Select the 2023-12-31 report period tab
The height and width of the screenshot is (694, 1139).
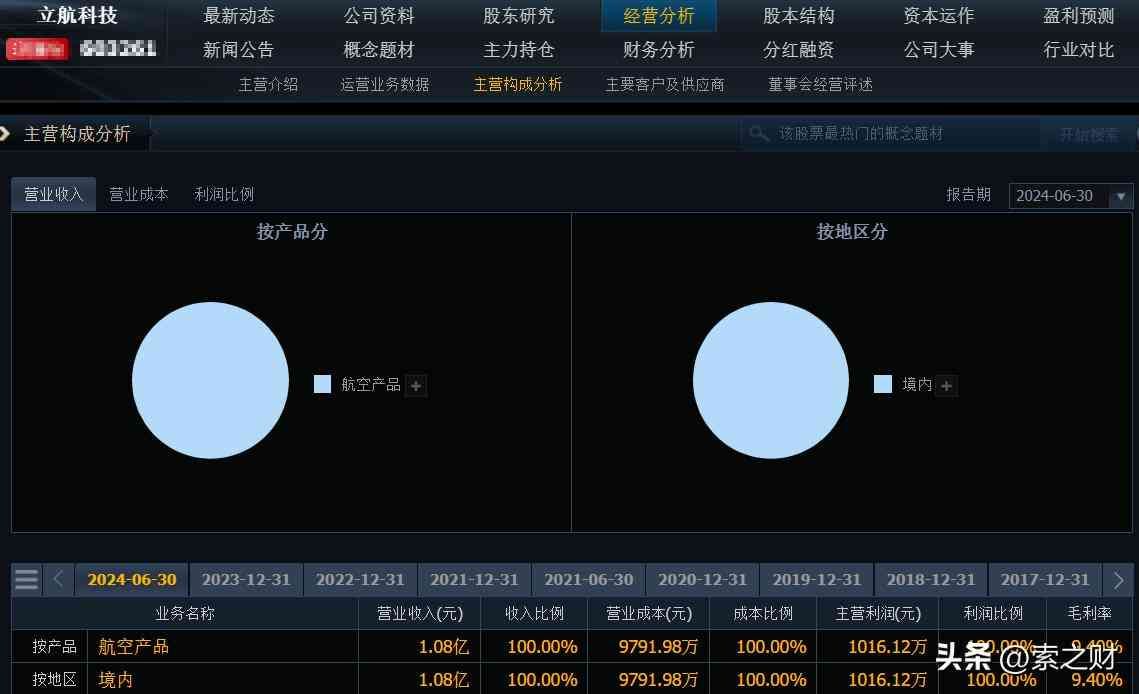246,579
